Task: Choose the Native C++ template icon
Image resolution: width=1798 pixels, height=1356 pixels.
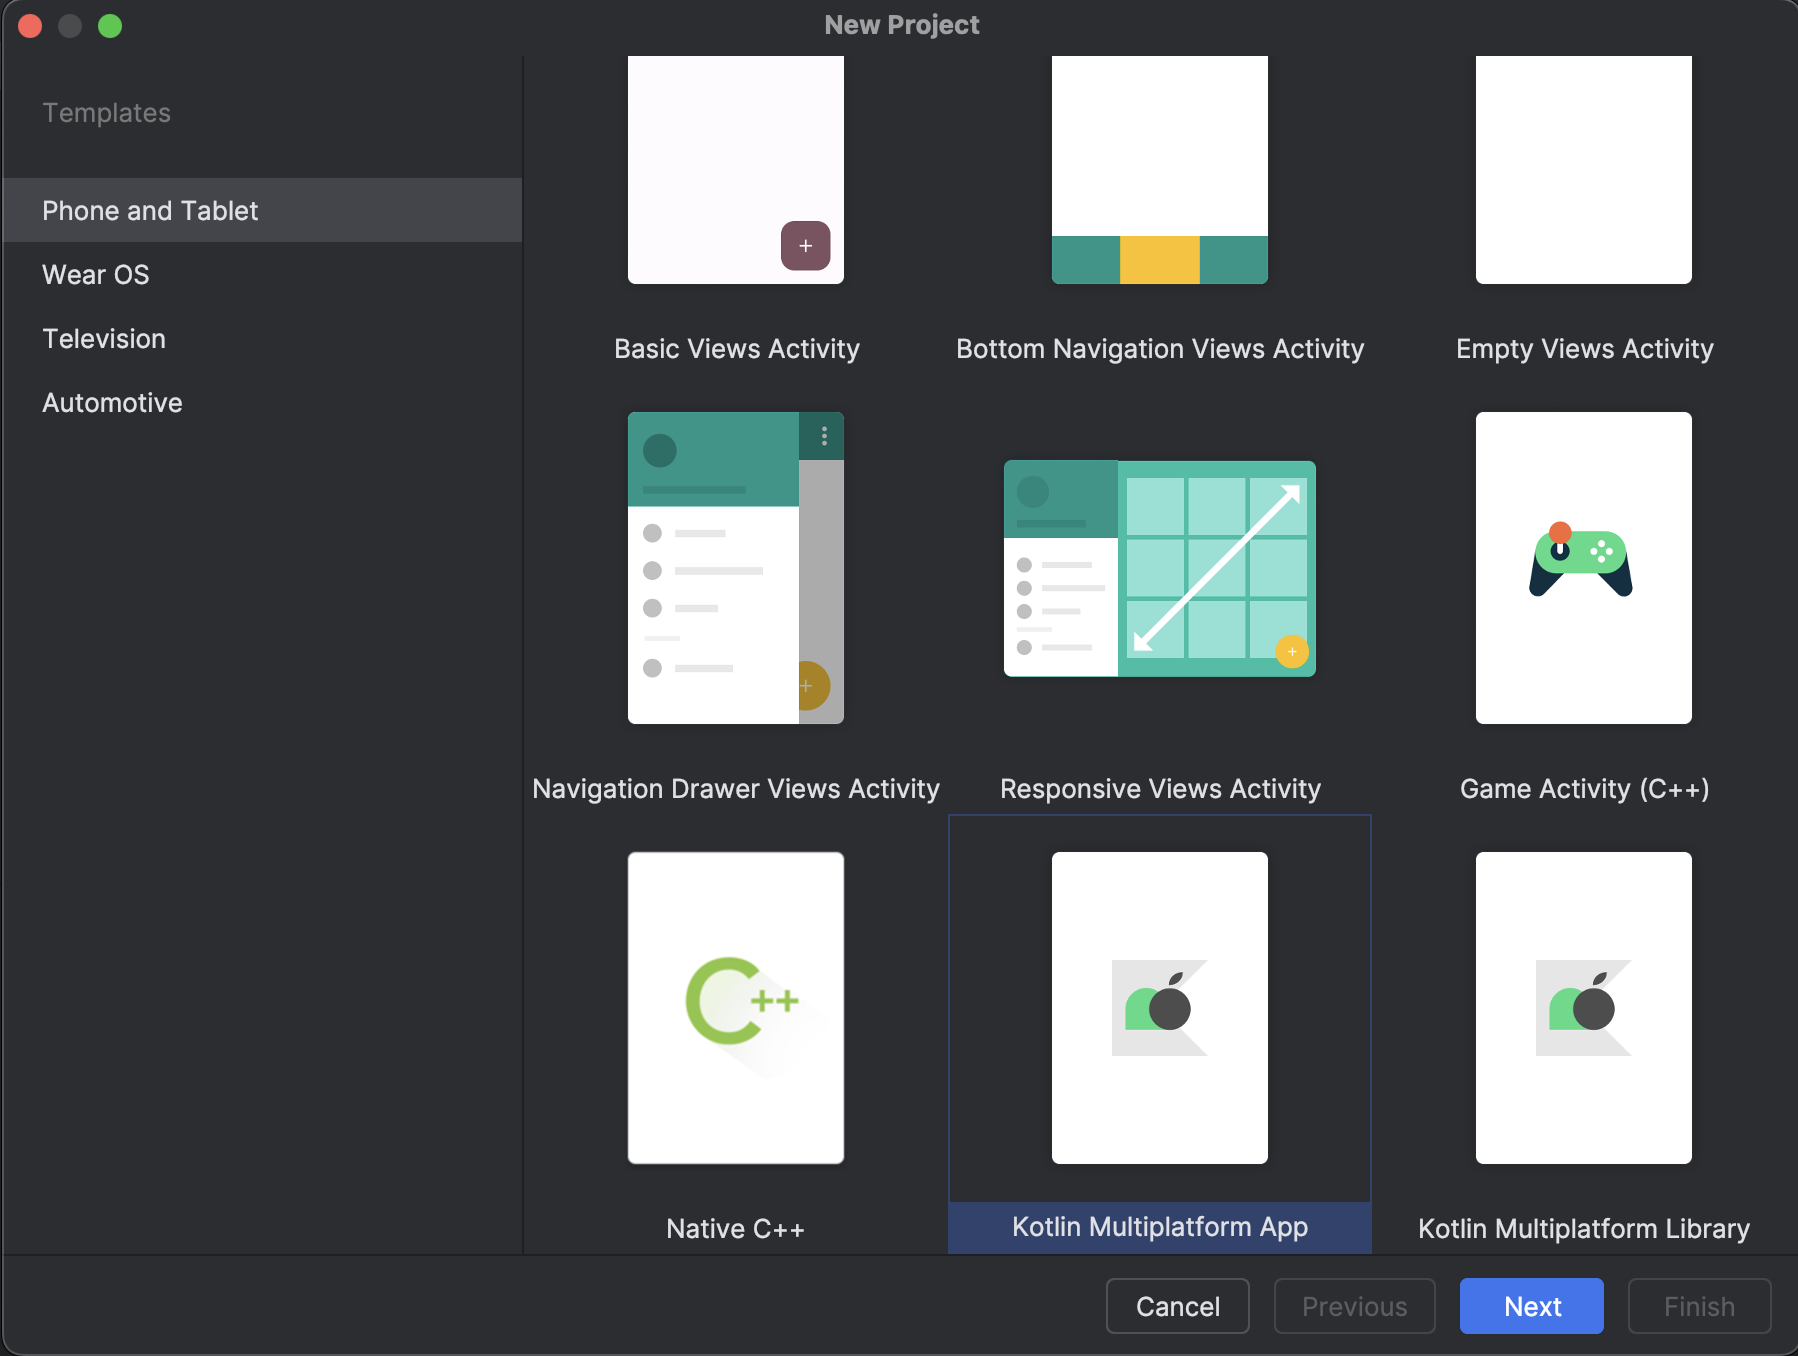Action: (735, 1008)
